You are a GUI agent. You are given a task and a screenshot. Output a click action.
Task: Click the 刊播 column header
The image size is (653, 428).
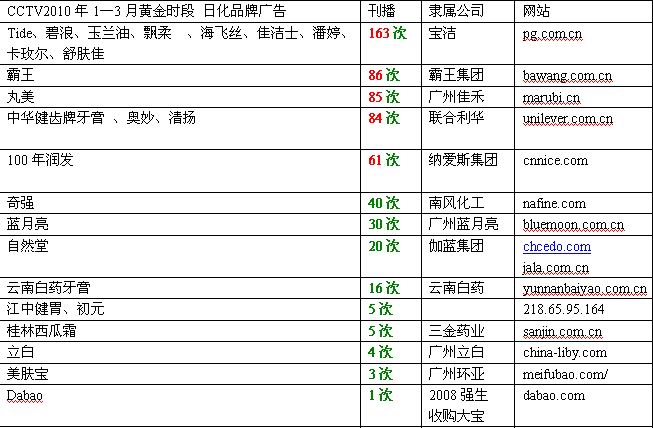[381, 11]
